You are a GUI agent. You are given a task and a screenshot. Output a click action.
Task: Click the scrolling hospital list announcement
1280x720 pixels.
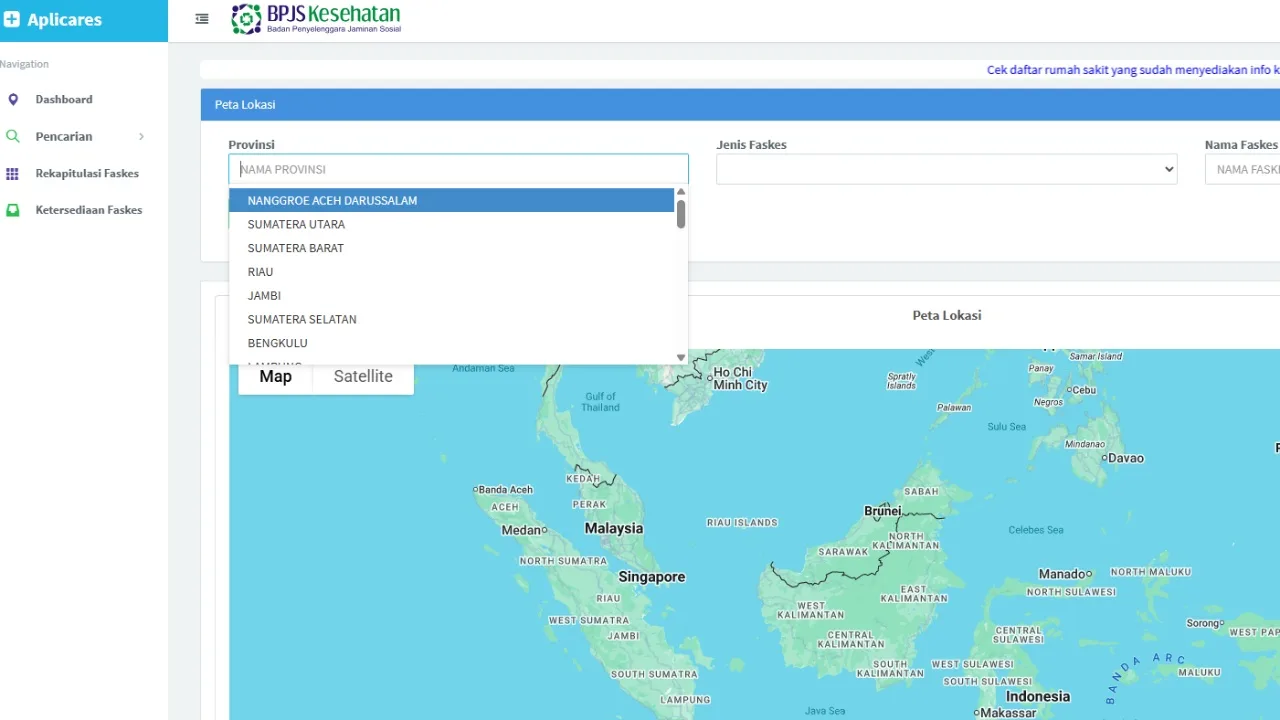point(1133,70)
